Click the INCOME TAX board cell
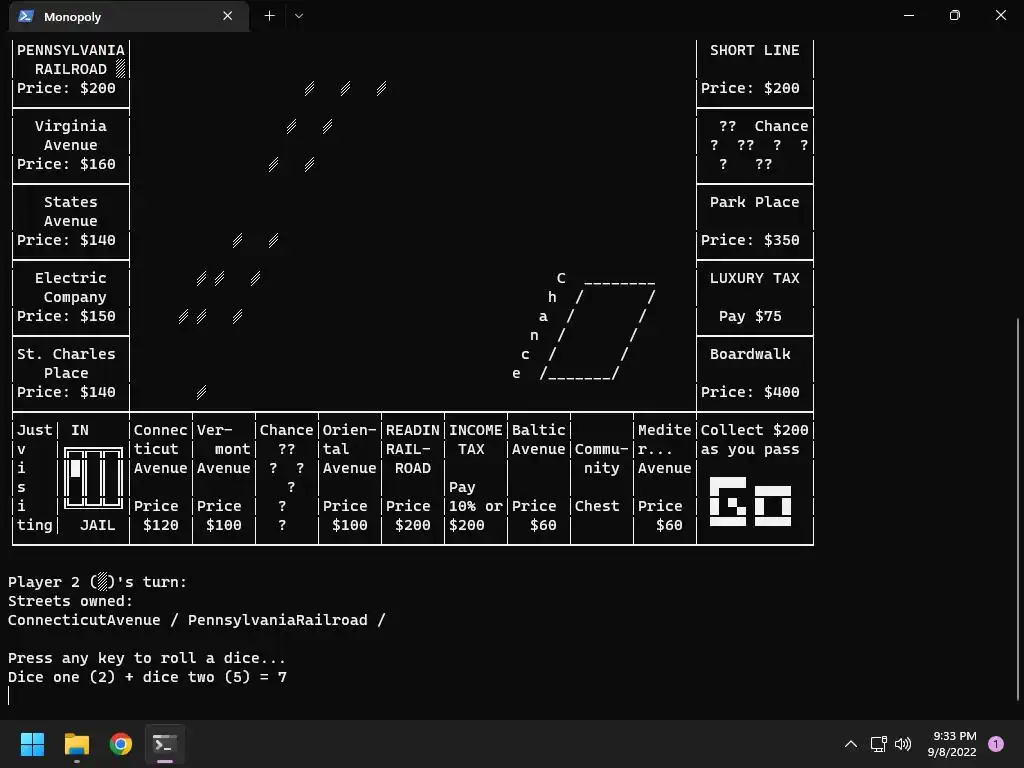Screen dimensions: 1024x768 475,478
